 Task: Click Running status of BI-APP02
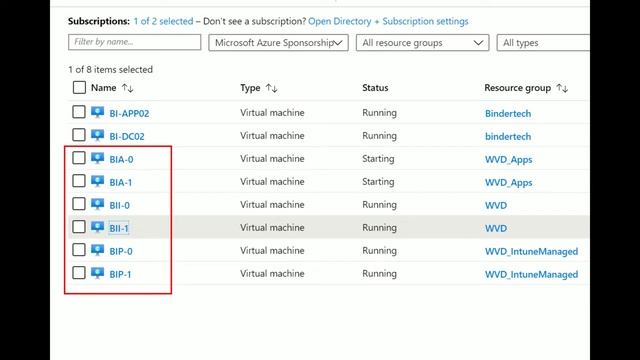tap(379, 113)
